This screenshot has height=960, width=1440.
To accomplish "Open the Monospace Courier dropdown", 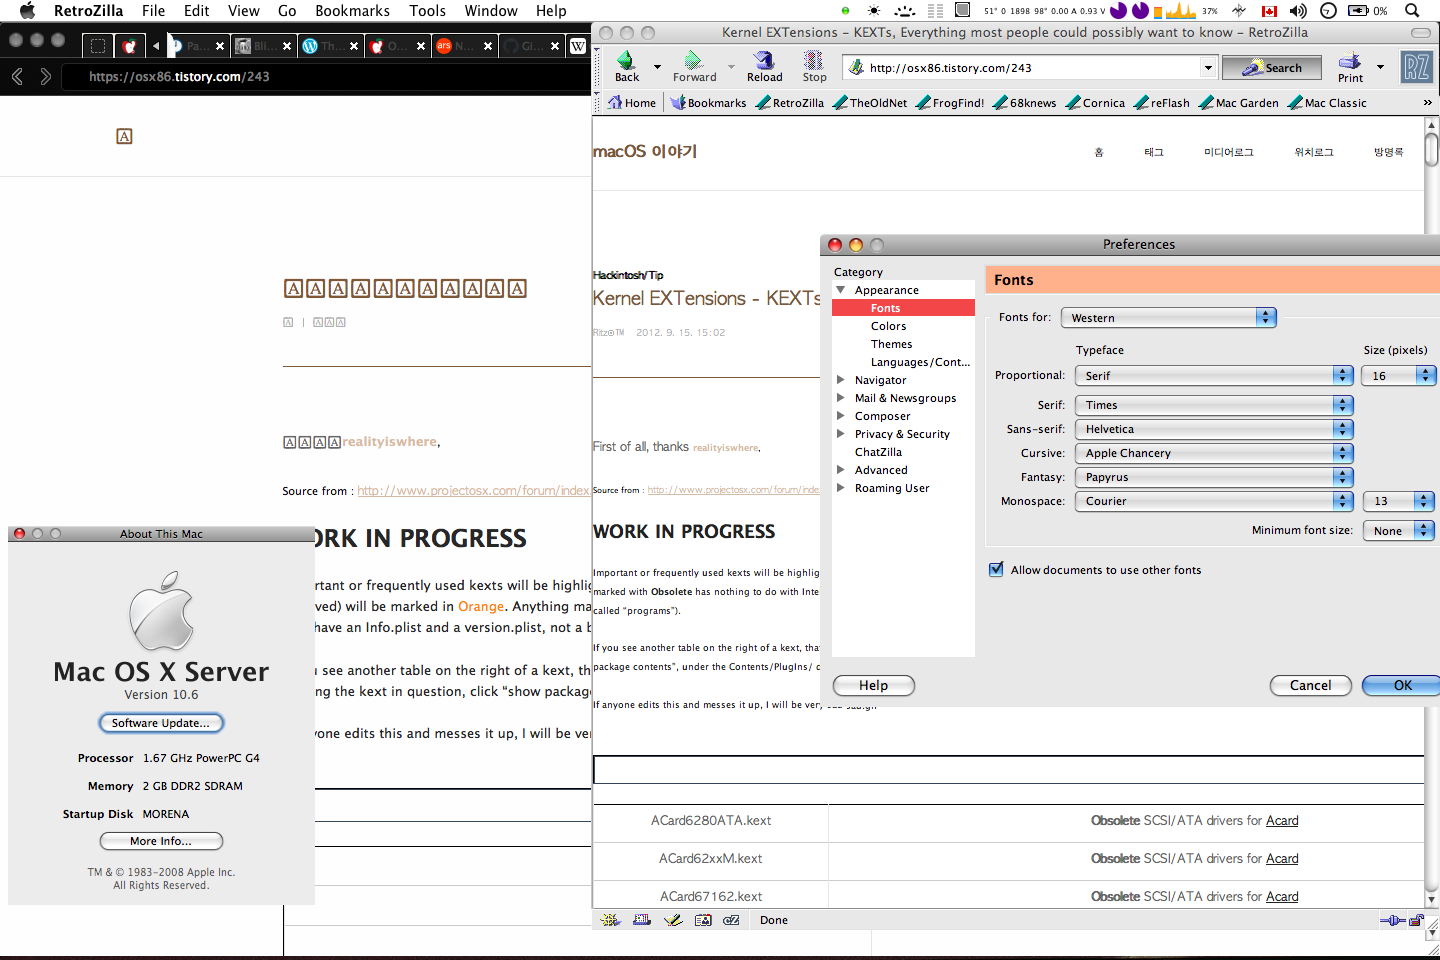I will [x=1215, y=501].
